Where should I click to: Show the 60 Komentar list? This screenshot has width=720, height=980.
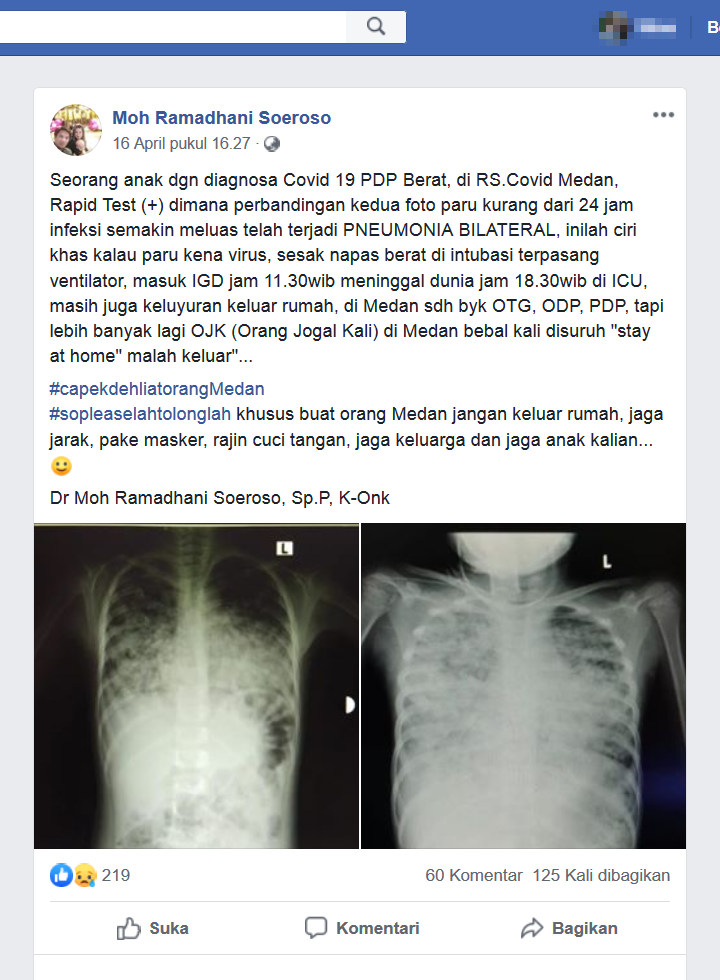[474, 875]
